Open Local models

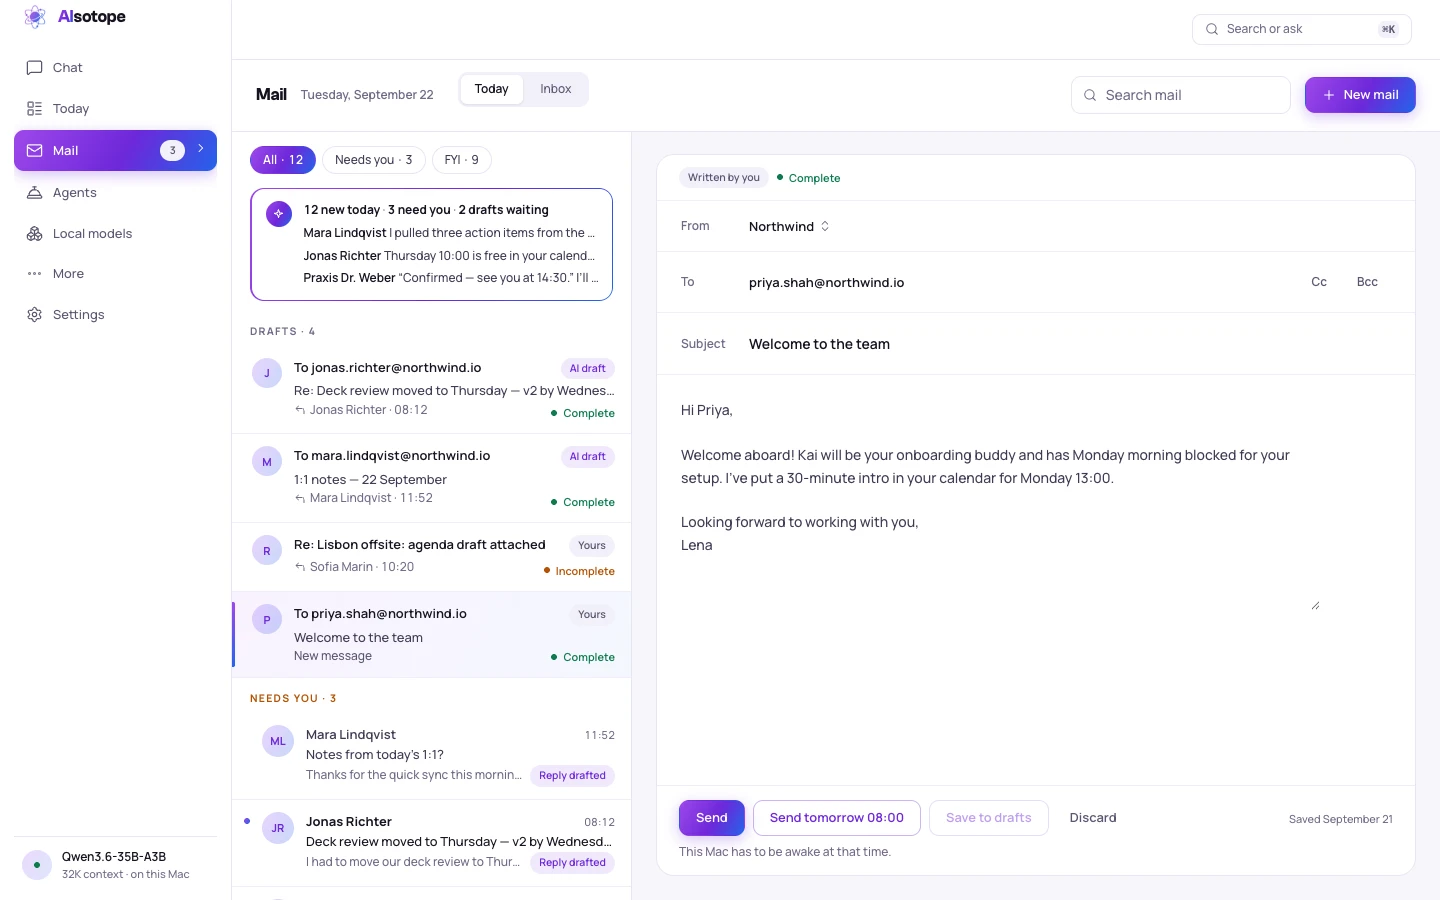click(x=115, y=234)
